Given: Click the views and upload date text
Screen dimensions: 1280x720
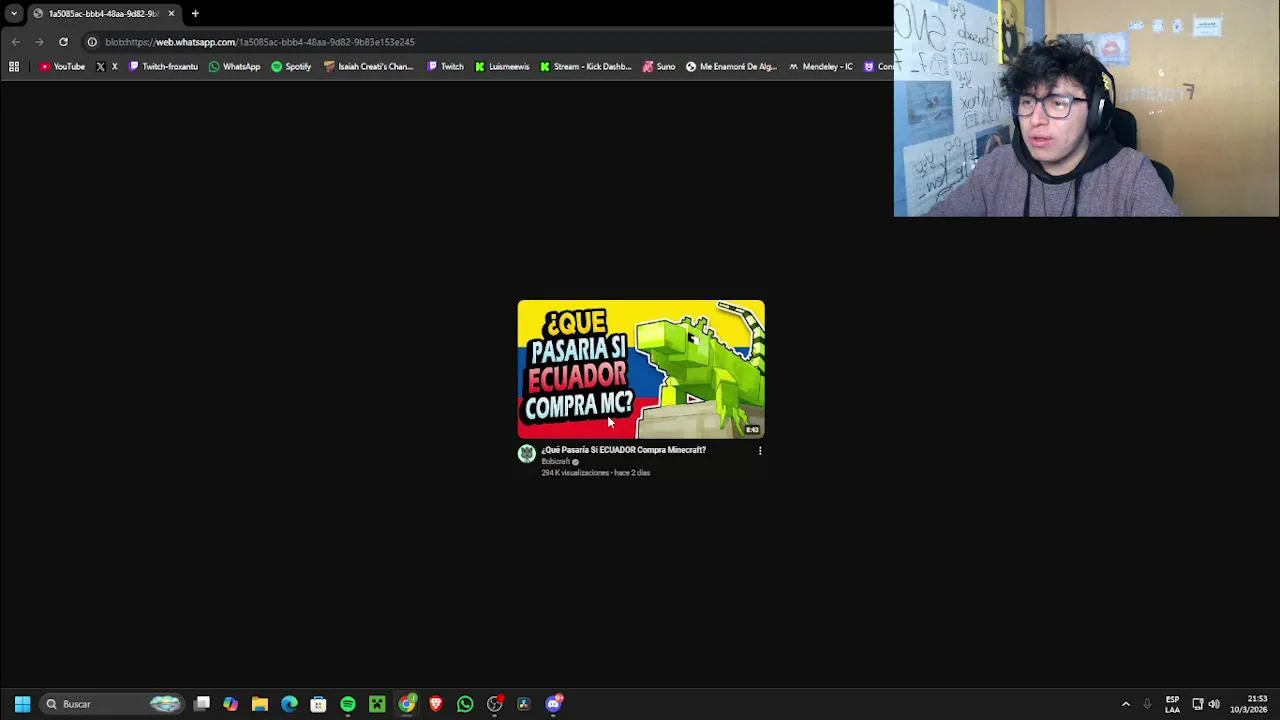Looking at the screenshot, I should point(596,473).
